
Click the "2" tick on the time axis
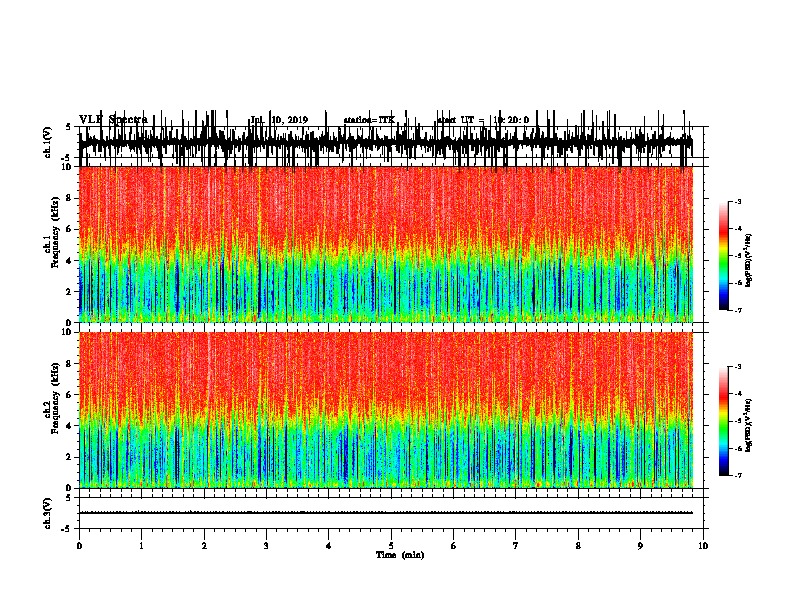point(204,545)
